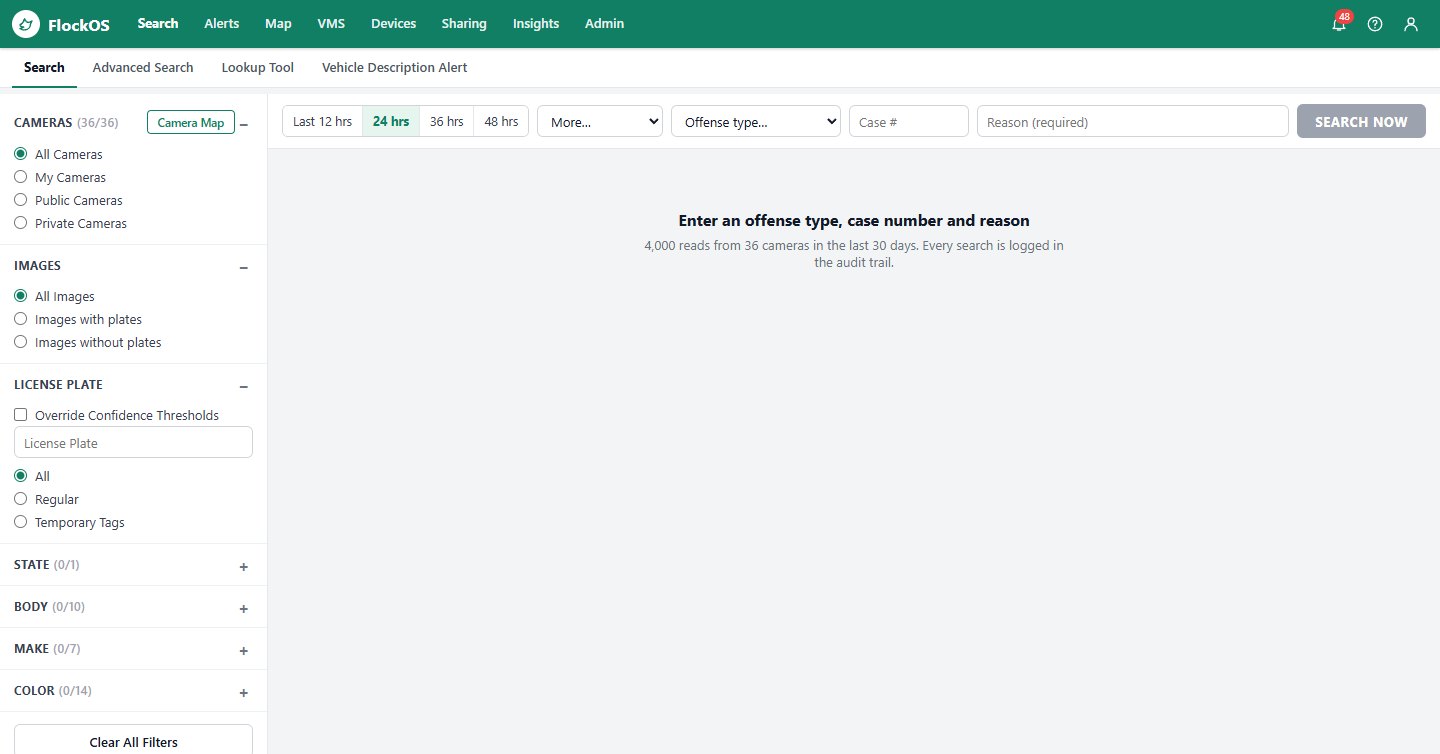Open the Alerts menu in top navigation
This screenshot has width=1440, height=754.
coord(222,23)
